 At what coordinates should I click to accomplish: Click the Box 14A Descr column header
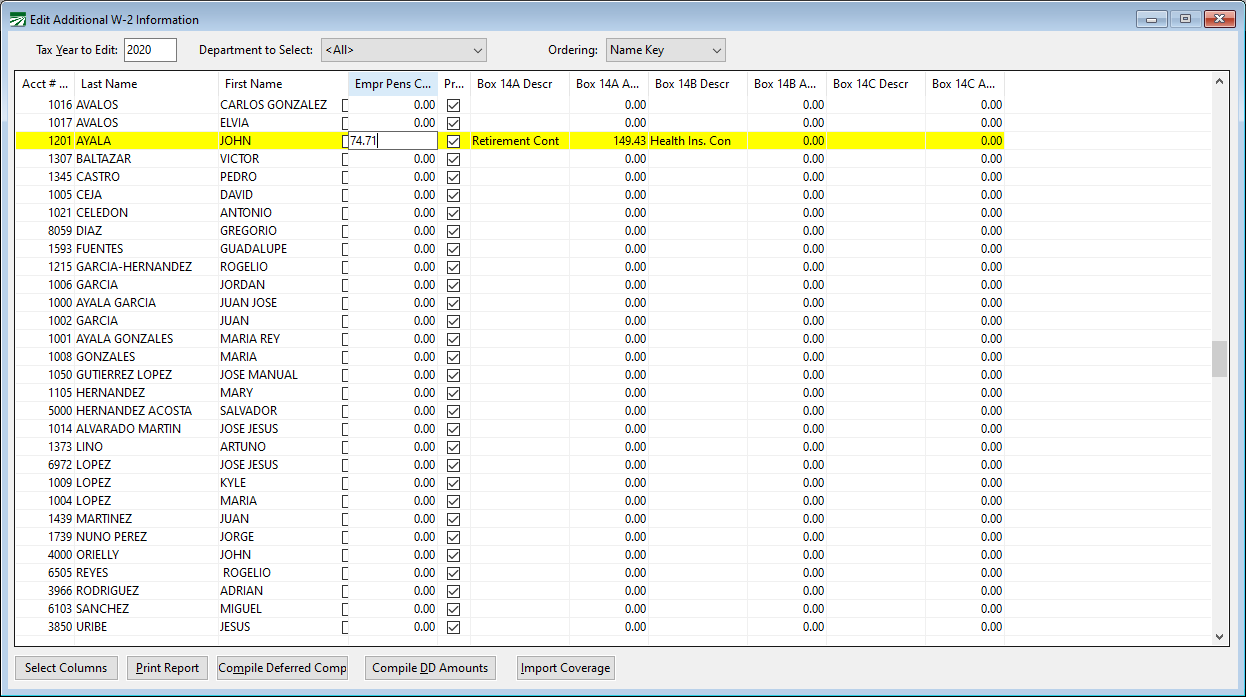click(x=519, y=84)
